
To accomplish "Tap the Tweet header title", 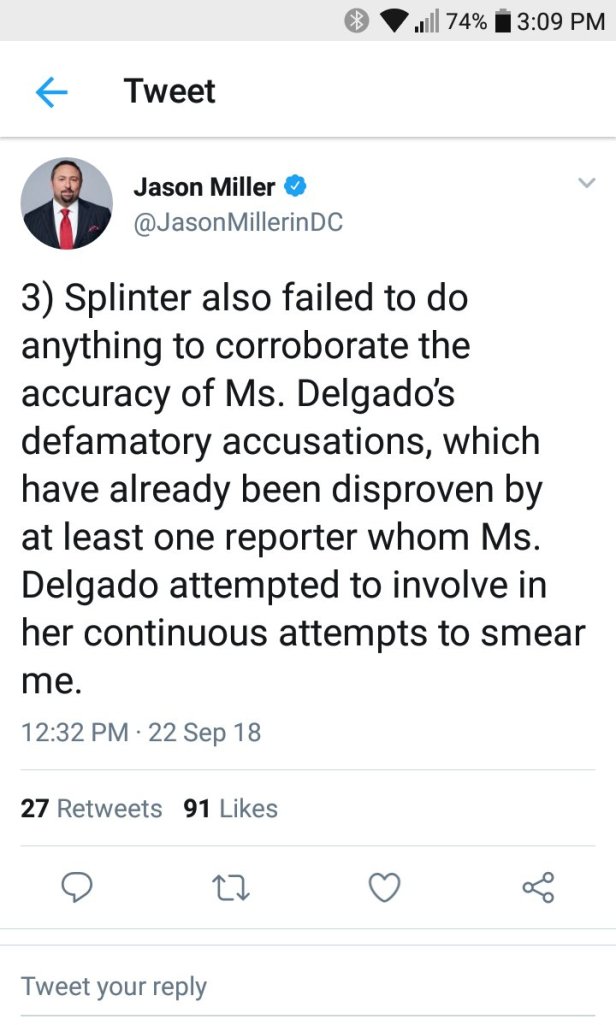I will click(169, 92).
